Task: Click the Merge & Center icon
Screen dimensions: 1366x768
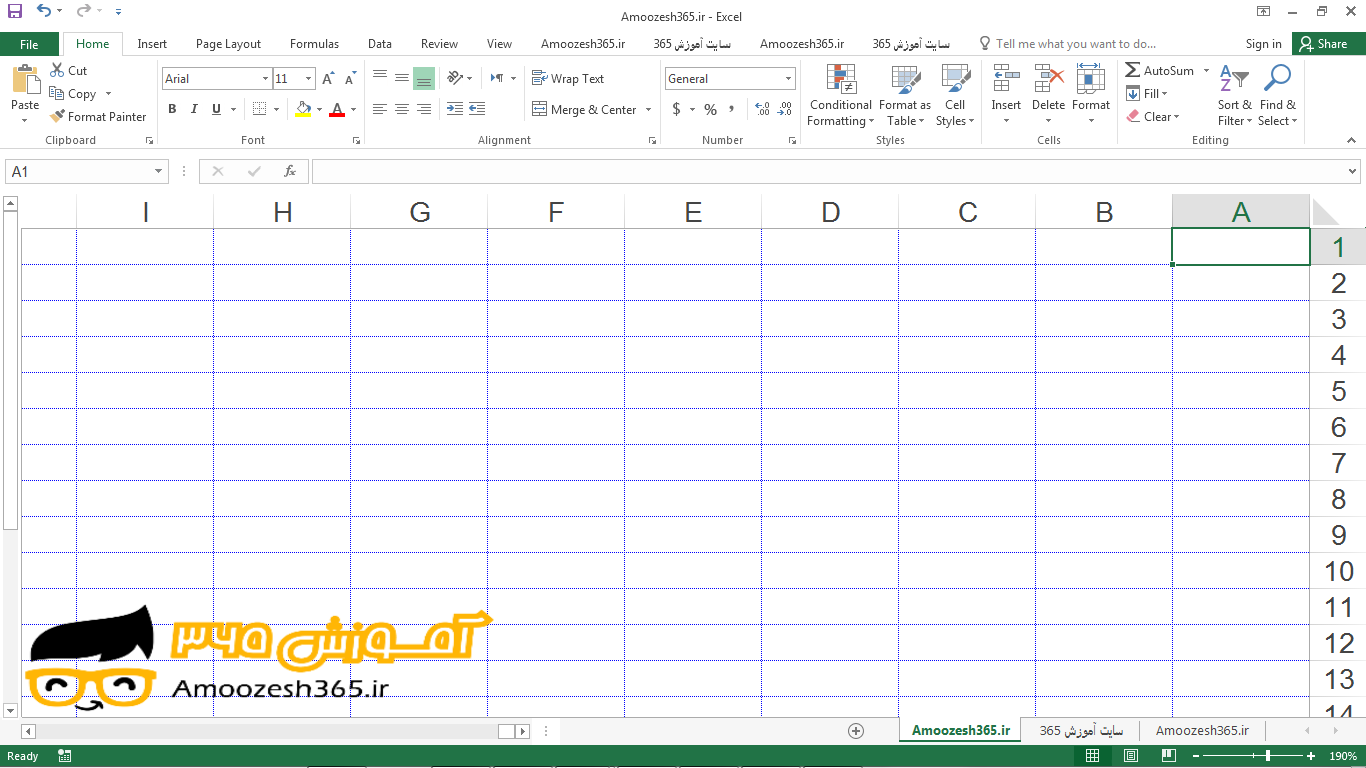Action: [540, 110]
